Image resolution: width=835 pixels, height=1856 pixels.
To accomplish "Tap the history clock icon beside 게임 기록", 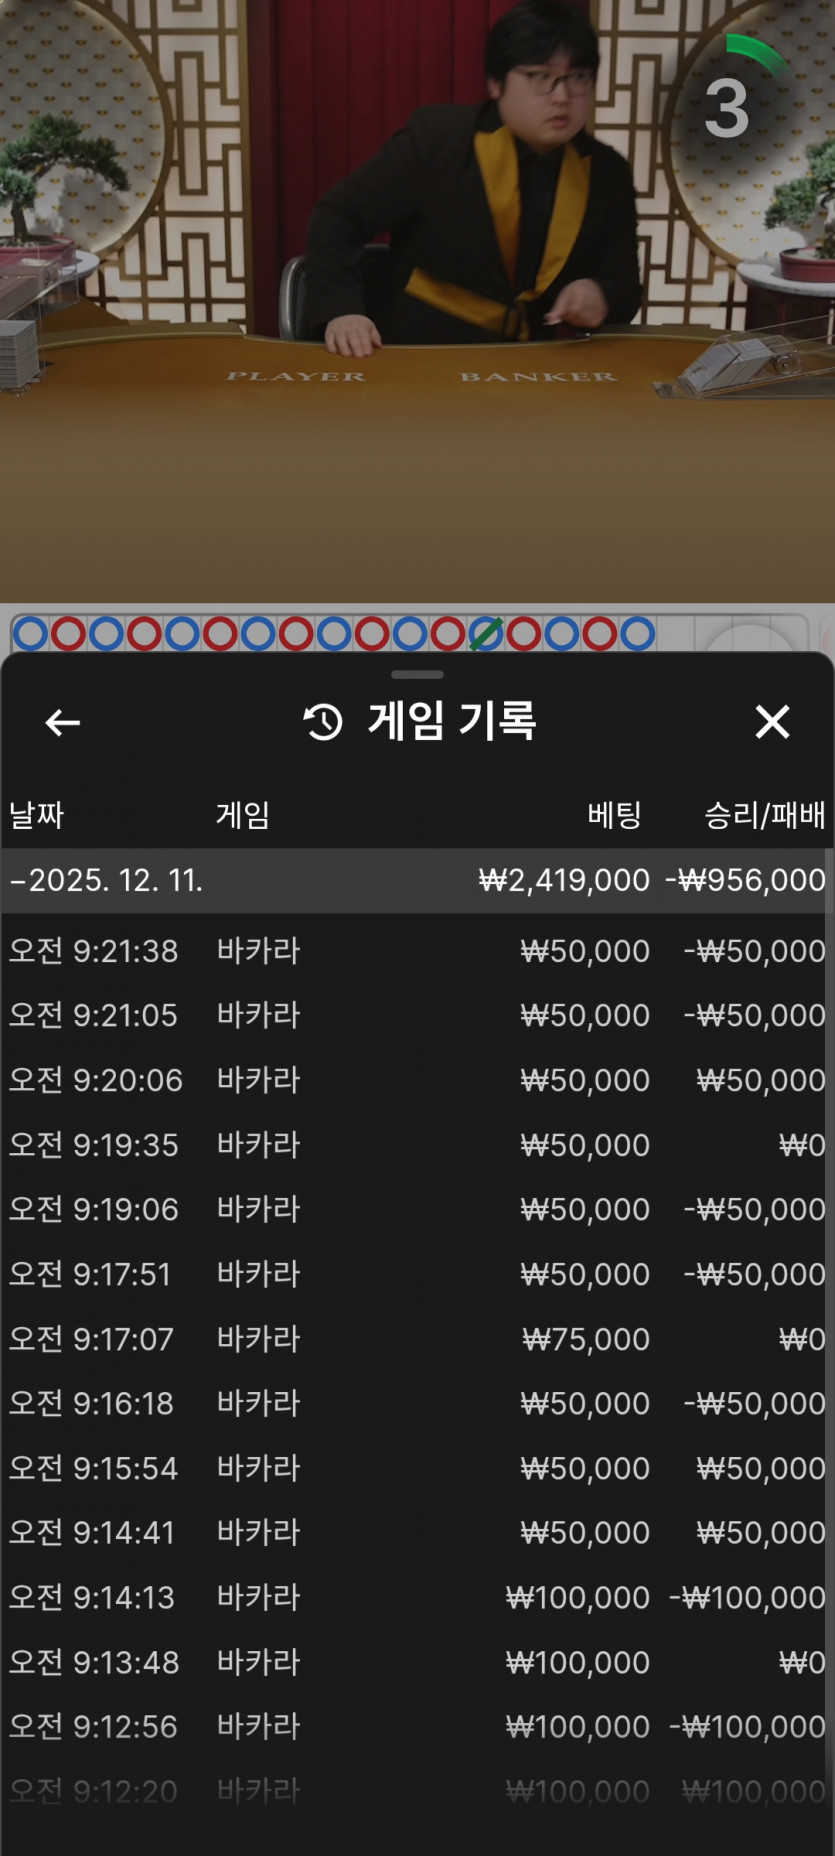I will click(323, 722).
